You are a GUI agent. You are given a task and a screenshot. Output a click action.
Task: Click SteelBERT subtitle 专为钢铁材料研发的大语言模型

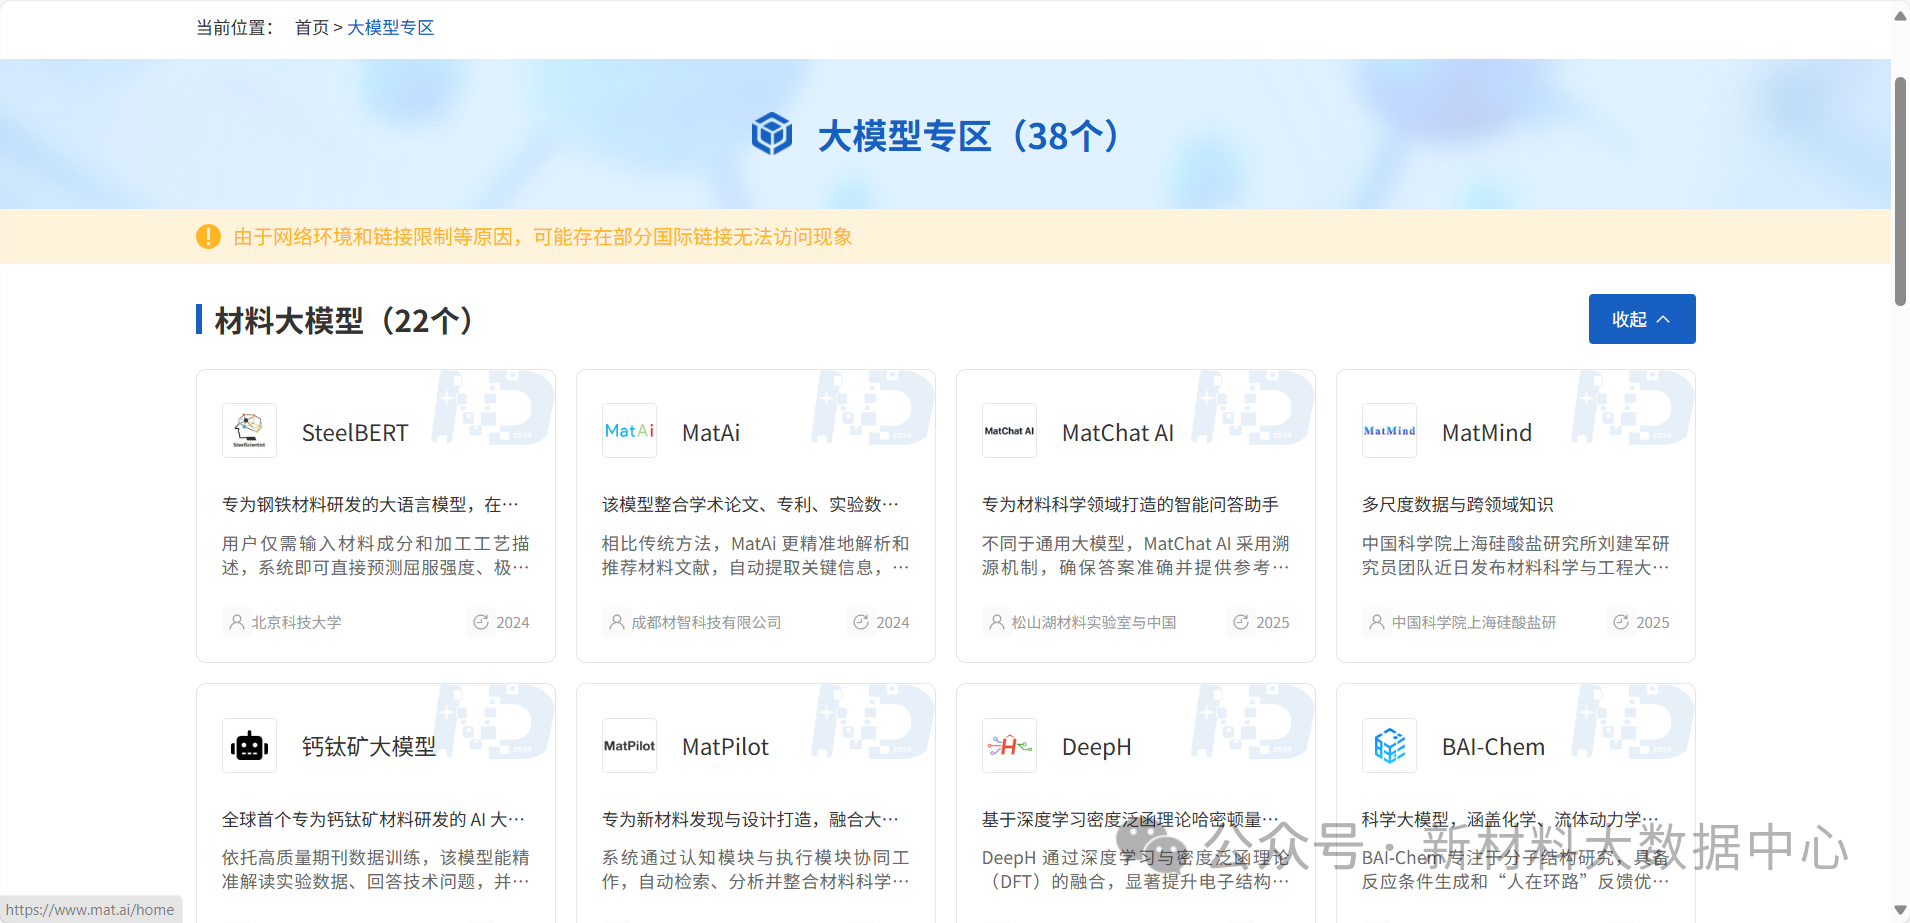click(370, 505)
